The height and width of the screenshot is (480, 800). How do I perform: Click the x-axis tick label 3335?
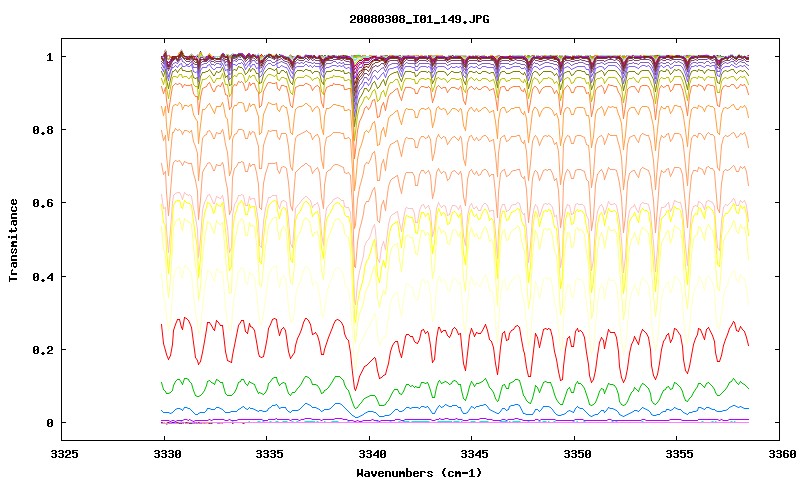(269, 454)
